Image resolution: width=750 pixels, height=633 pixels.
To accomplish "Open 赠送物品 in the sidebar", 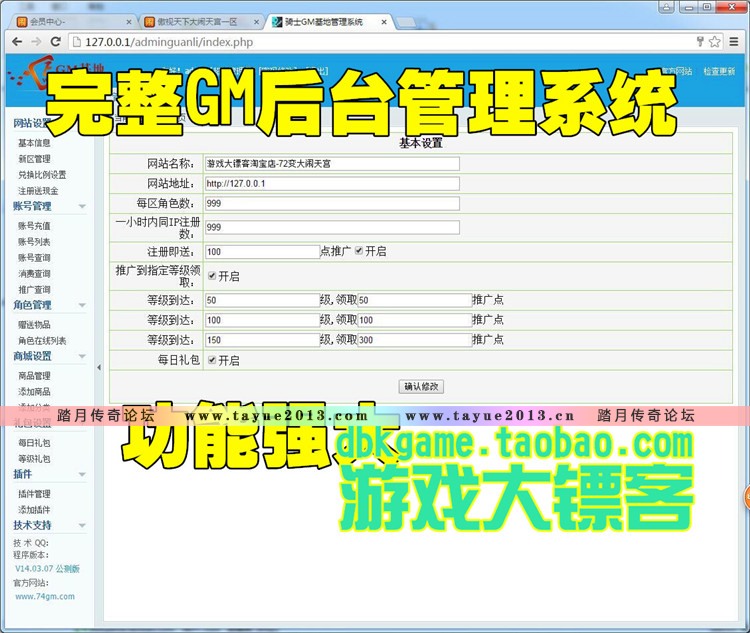I will pyautogui.click(x=34, y=324).
